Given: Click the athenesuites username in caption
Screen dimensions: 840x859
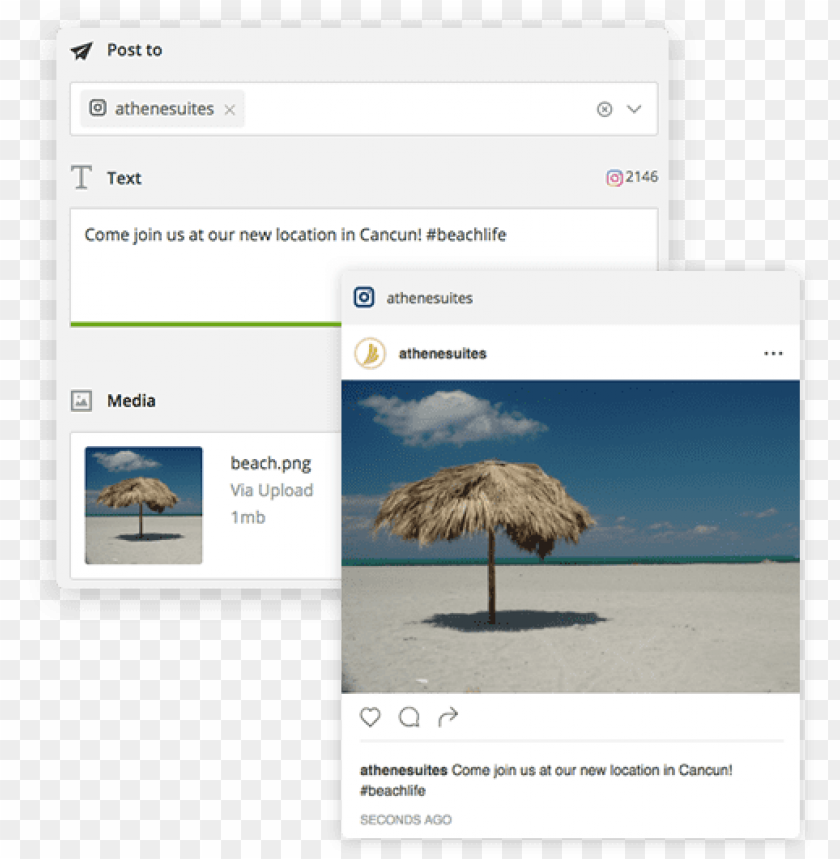Looking at the screenshot, I should tap(404, 770).
